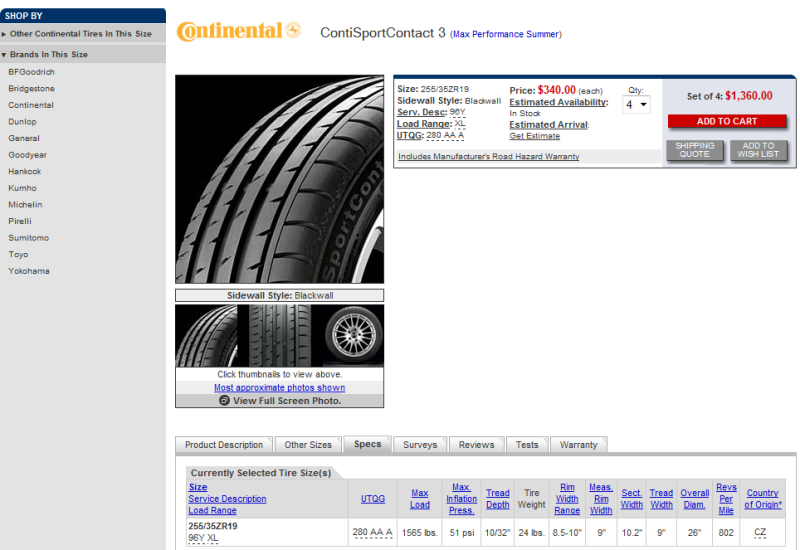The width and height of the screenshot is (800, 550).
Task: Select Hankook brand
Action: point(24,171)
